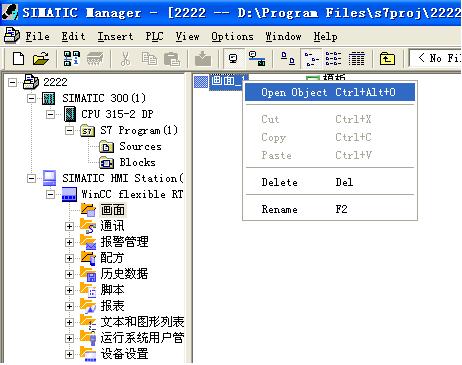
Task: Collapse the 2222 project root node
Action: [12, 82]
